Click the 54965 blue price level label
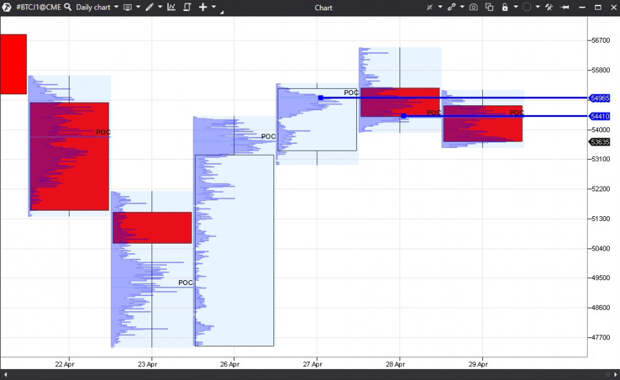Image resolution: width=620 pixels, height=380 pixels. pos(599,98)
